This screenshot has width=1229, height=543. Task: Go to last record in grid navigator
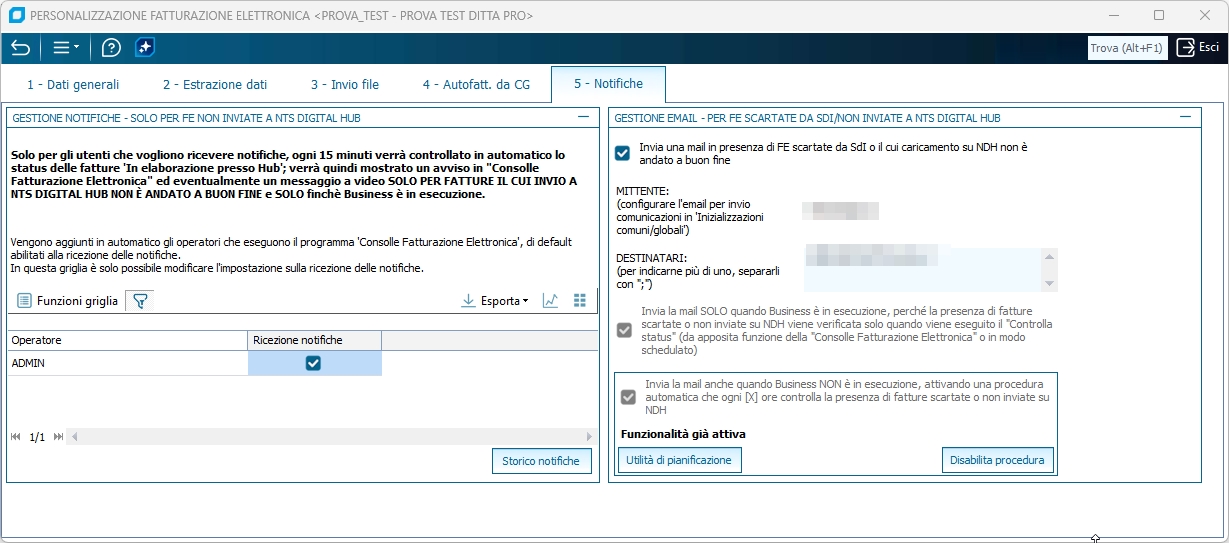(59, 437)
